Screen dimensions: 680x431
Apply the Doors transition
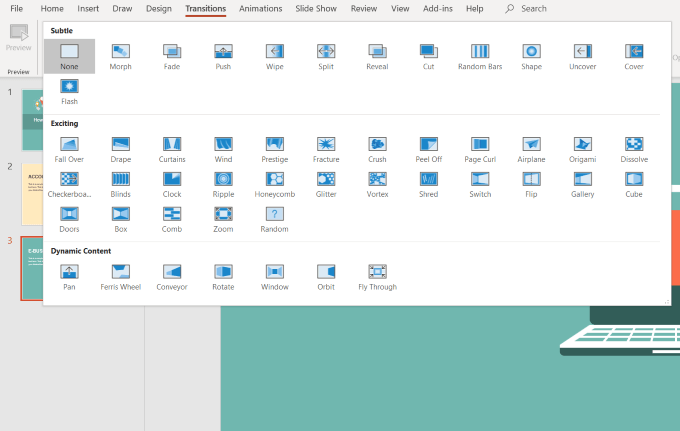(69, 219)
